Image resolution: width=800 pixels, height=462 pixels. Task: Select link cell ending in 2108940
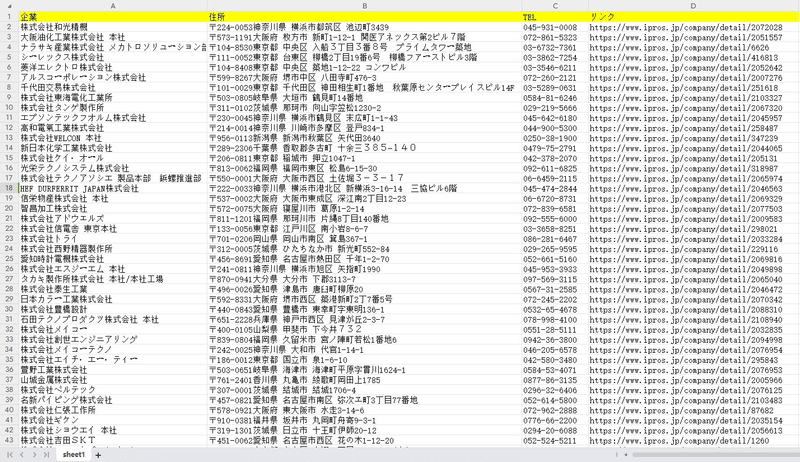694,319
